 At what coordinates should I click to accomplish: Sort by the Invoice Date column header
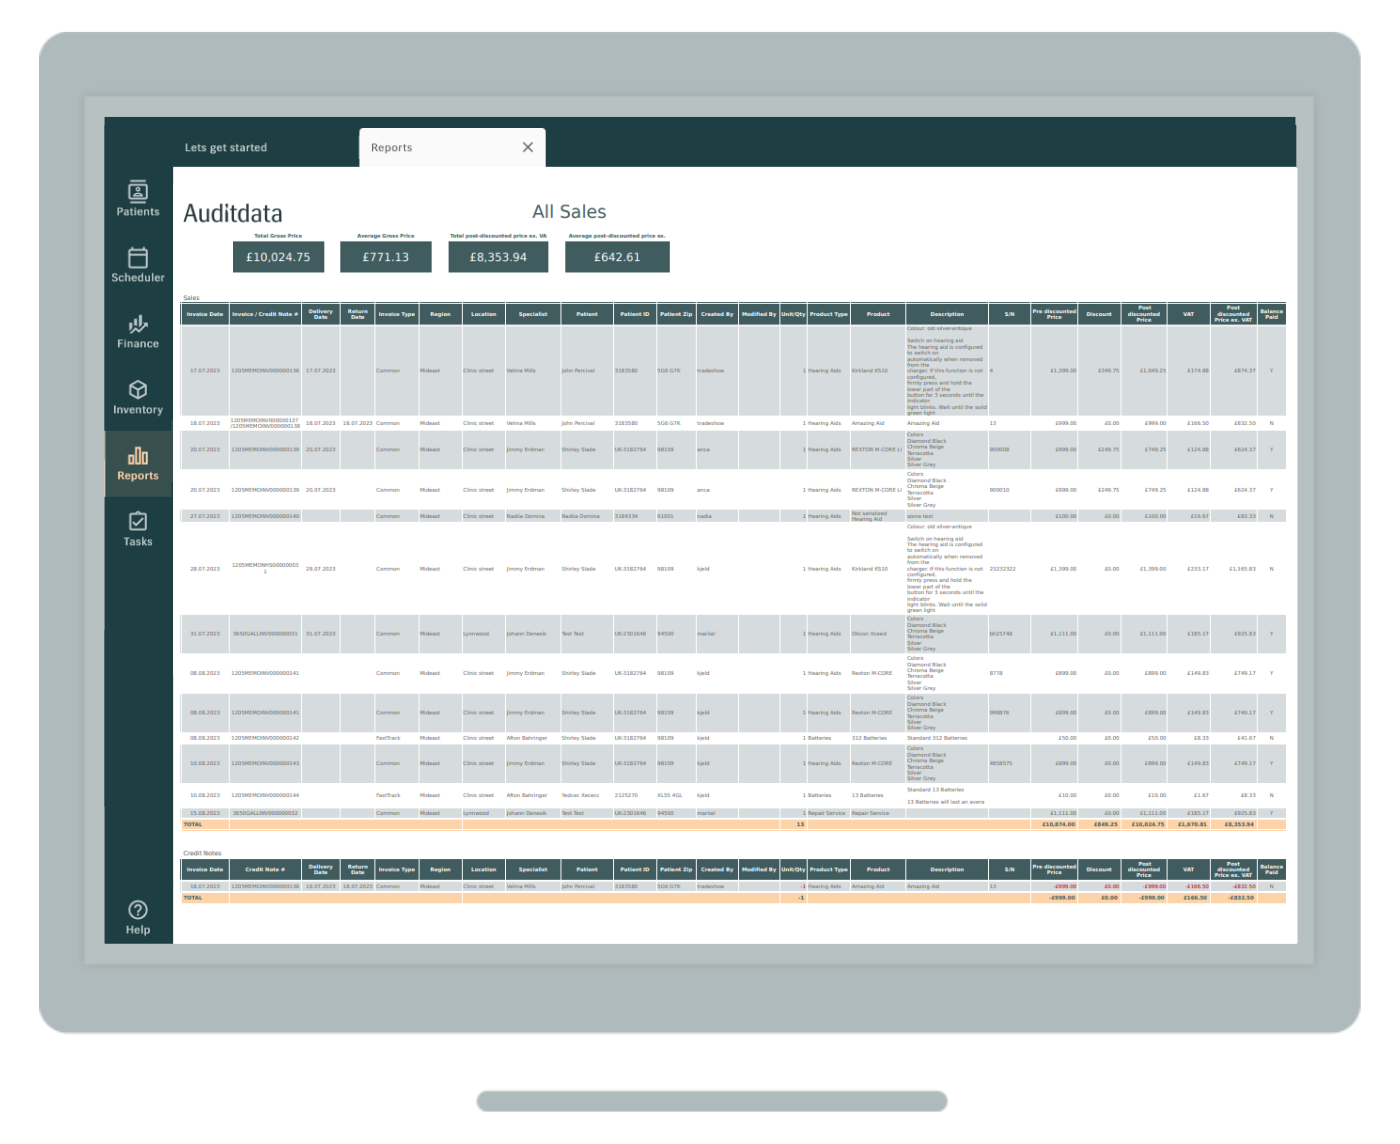pos(203,313)
